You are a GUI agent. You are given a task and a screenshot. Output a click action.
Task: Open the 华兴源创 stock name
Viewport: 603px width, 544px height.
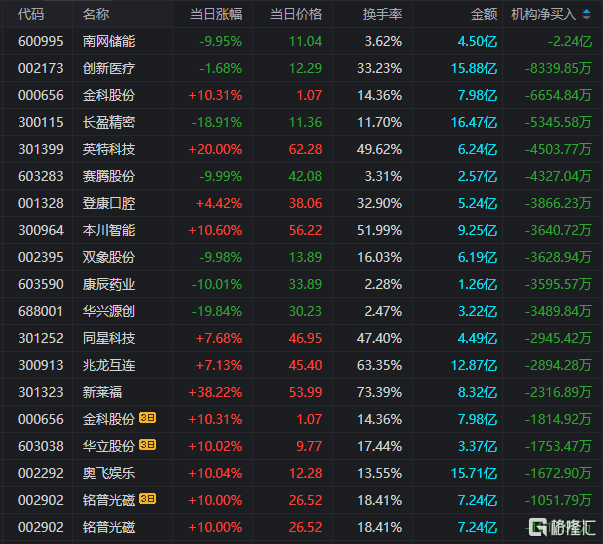109,311
